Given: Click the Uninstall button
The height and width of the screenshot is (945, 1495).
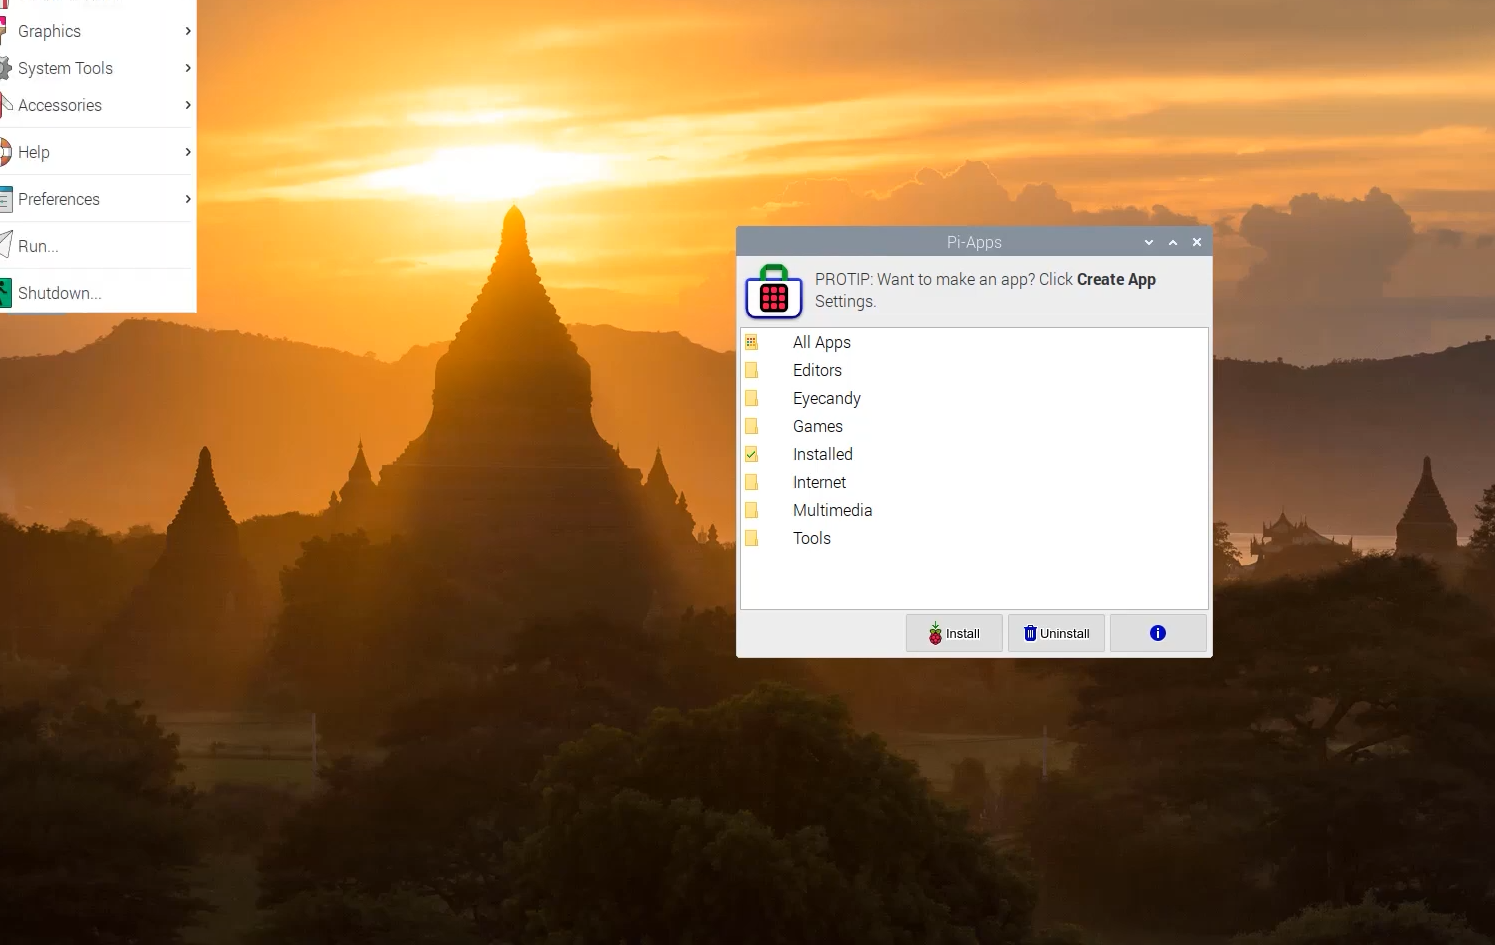Looking at the screenshot, I should point(1056,632).
